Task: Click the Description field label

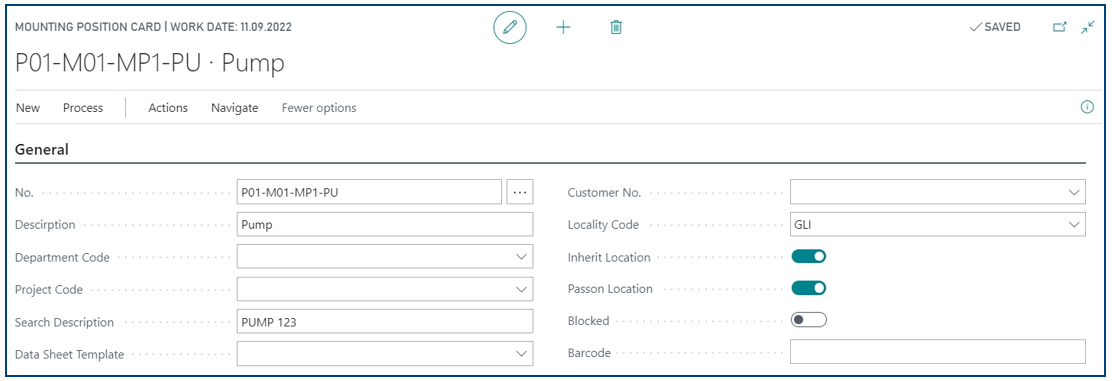Action: [x=45, y=225]
